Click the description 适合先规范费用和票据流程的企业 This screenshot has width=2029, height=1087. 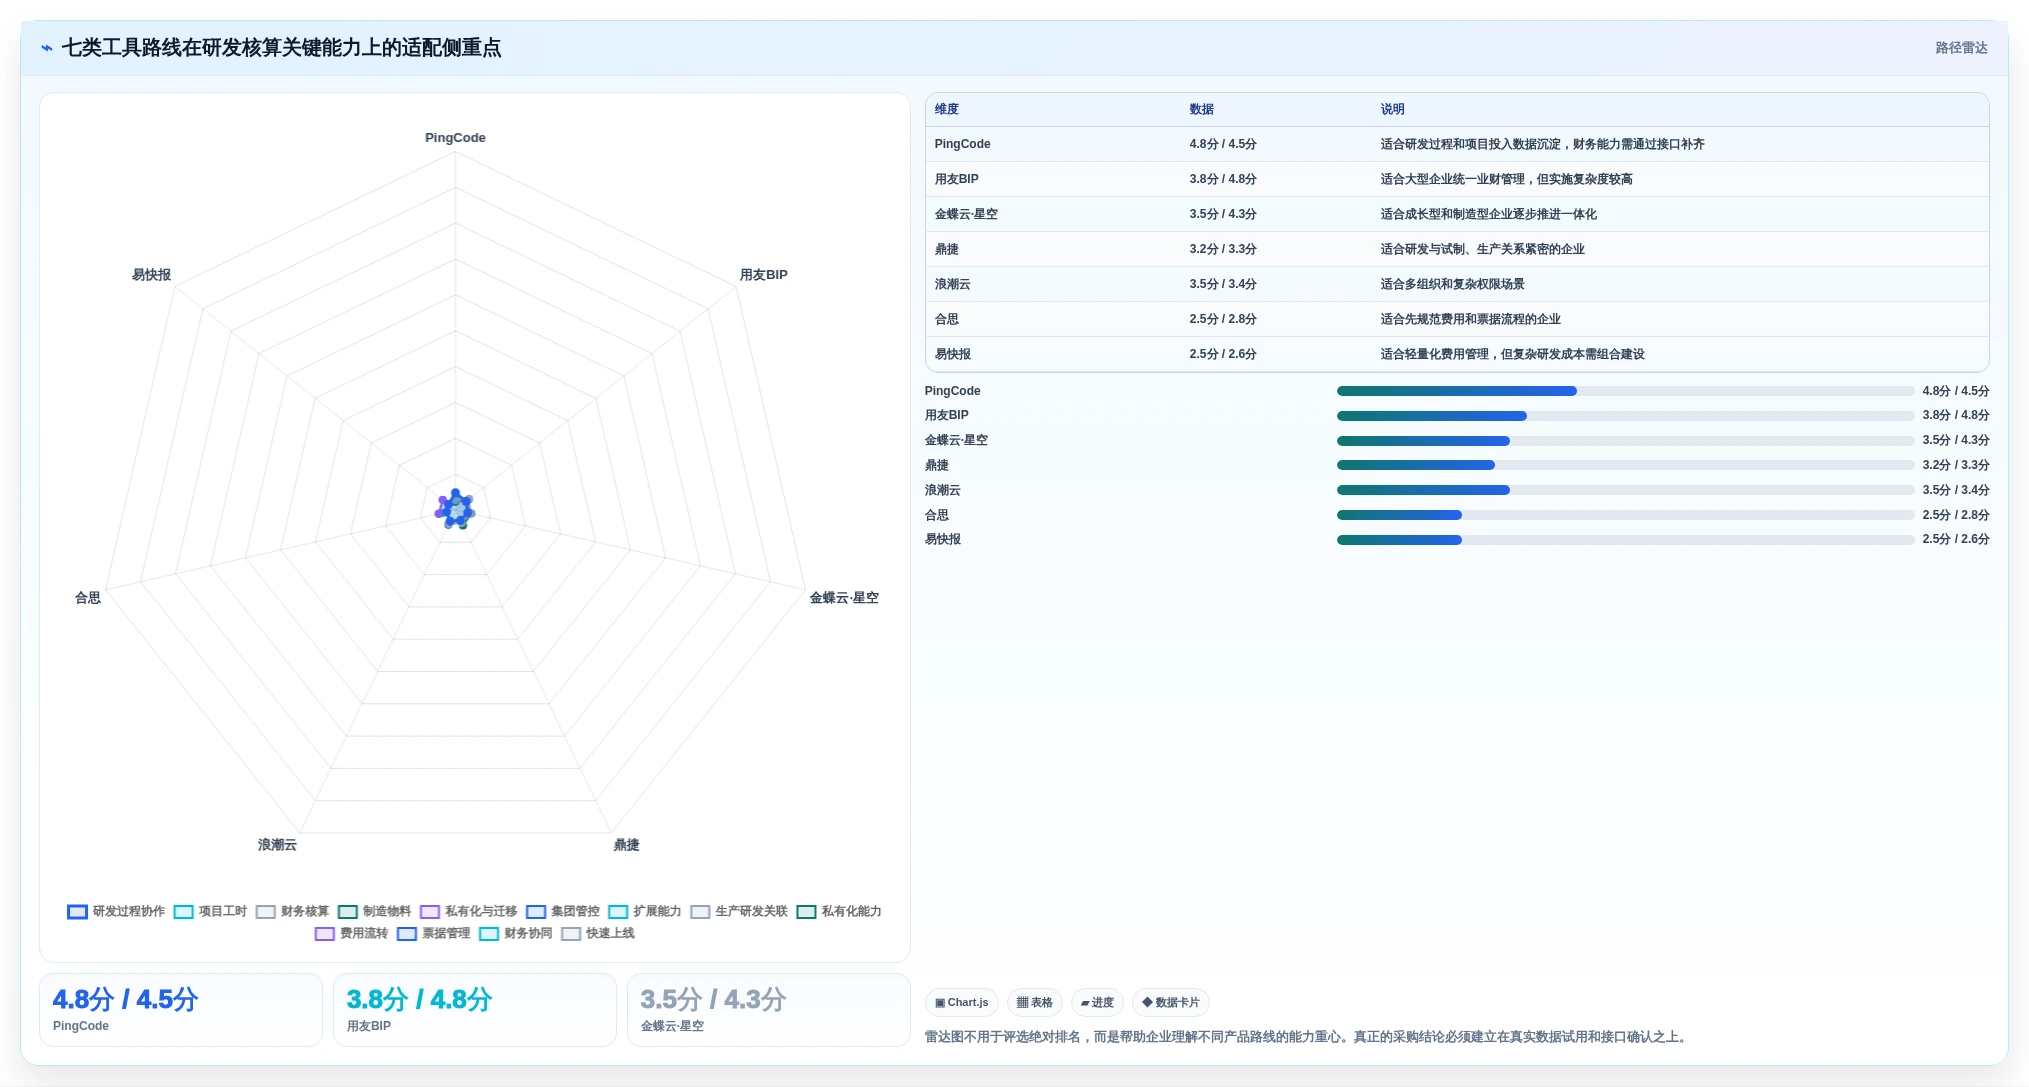[x=1470, y=319]
